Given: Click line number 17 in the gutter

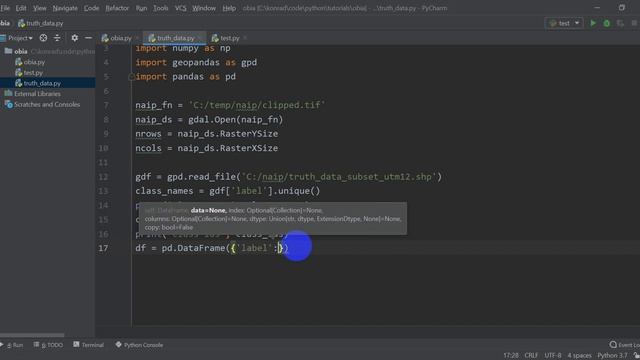Looking at the screenshot, I should (x=103, y=248).
